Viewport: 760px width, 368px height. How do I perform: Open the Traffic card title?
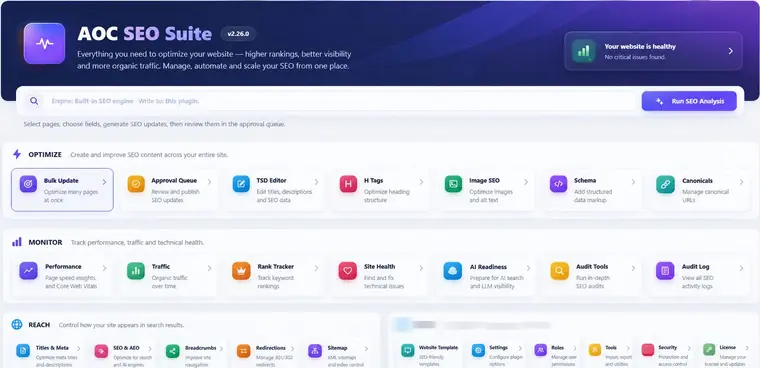(161, 267)
